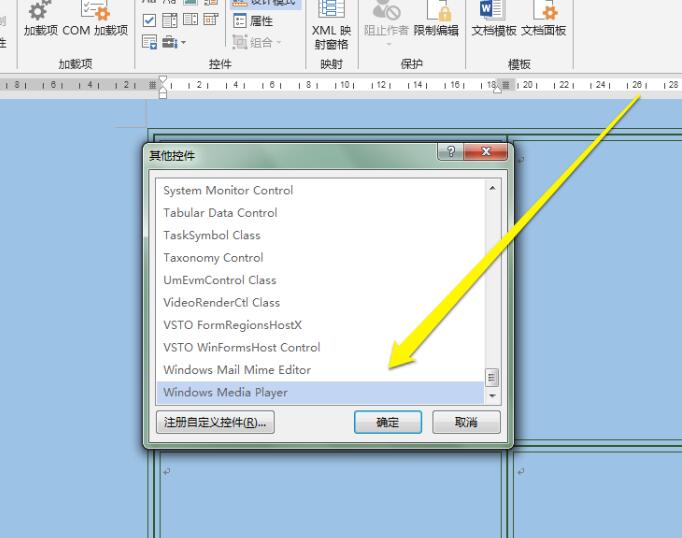The image size is (682, 538).
Task: Select UmEvmControl Class in list
Action: pos(320,280)
